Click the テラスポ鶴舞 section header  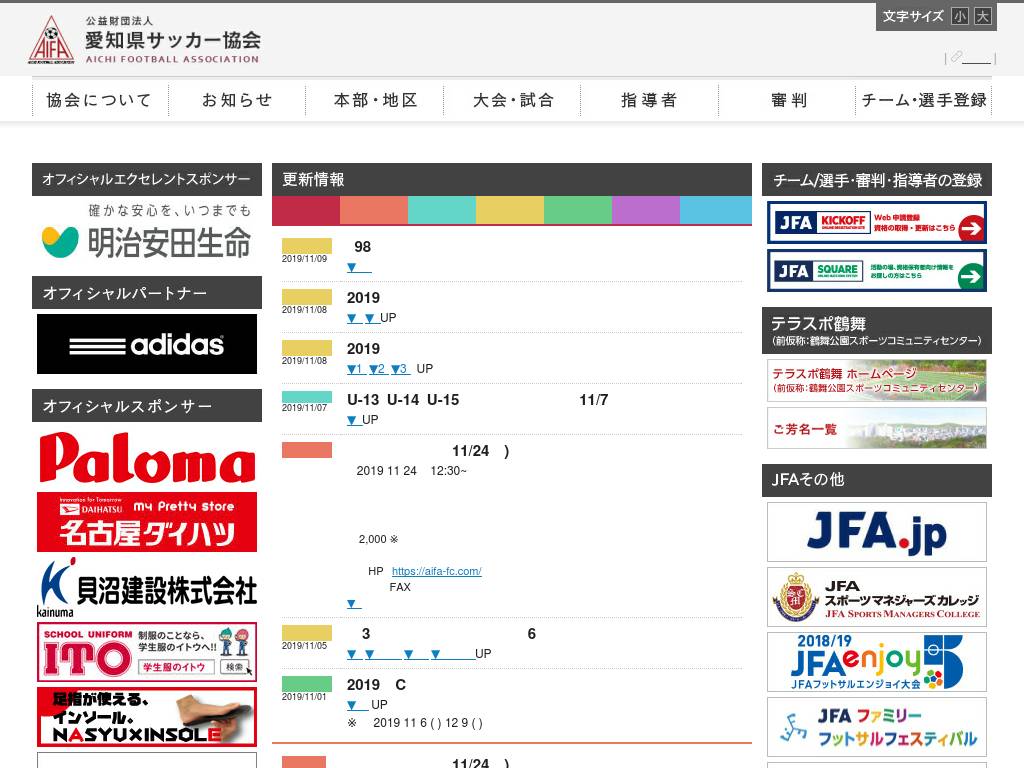tap(876, 330)
